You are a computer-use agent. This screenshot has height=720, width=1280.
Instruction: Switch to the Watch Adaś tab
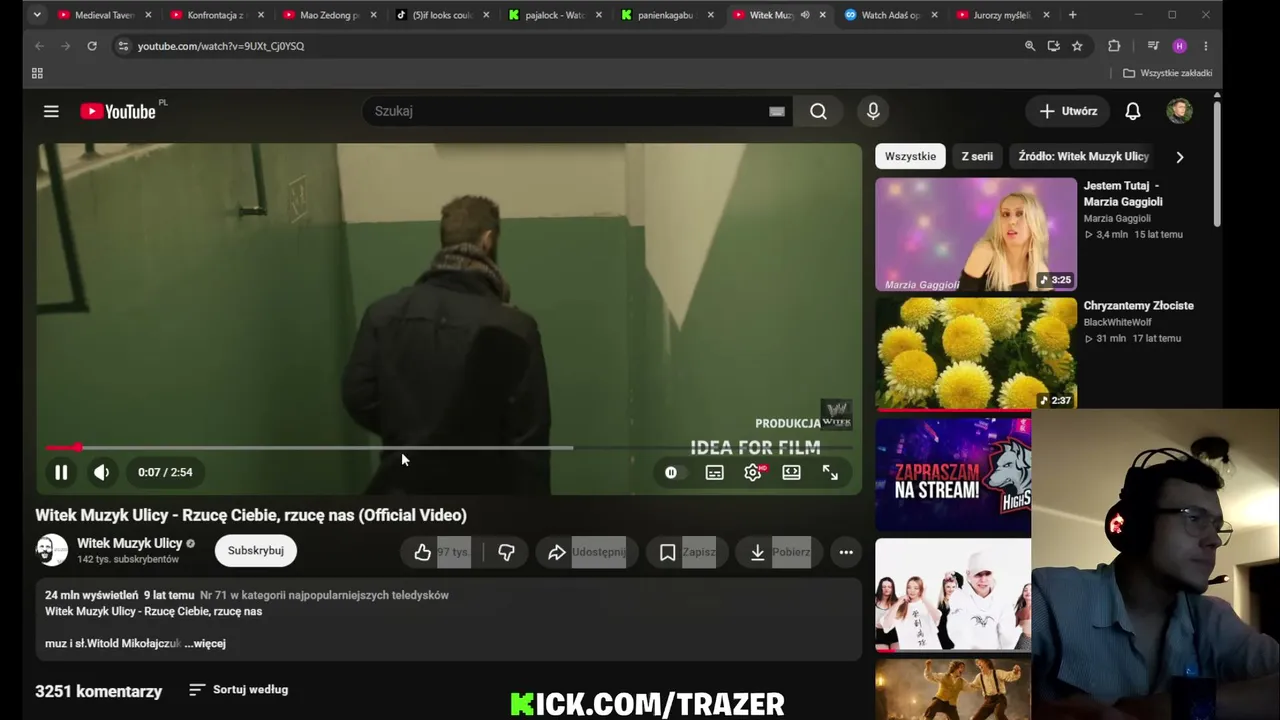(892, 15)
